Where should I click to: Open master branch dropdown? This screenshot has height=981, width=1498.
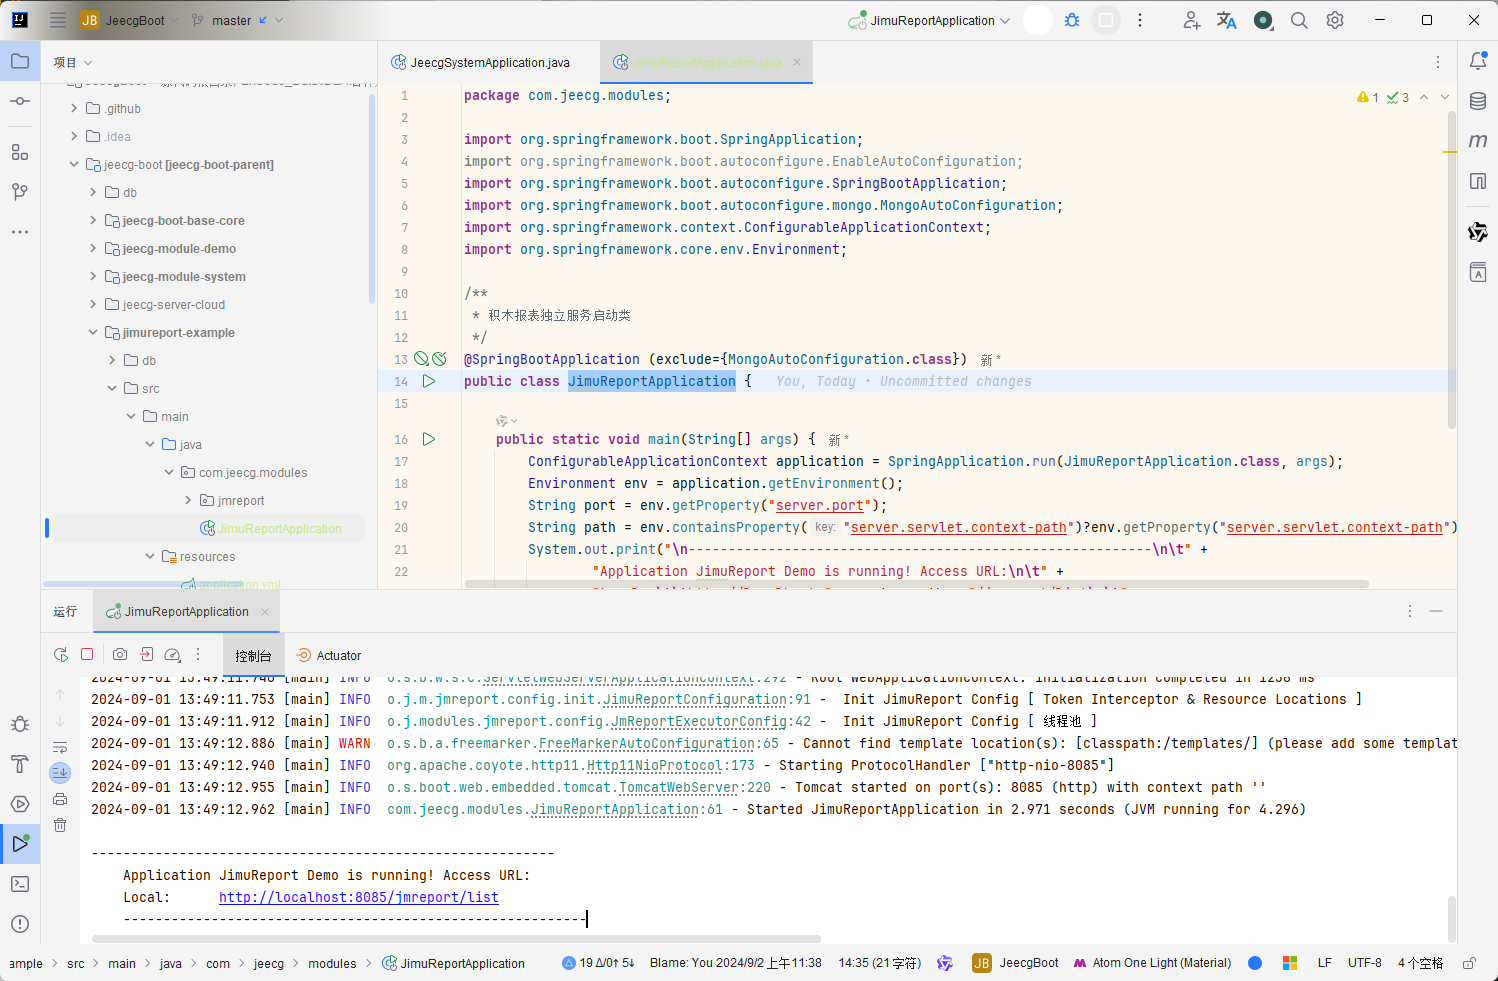coord(238,20)
